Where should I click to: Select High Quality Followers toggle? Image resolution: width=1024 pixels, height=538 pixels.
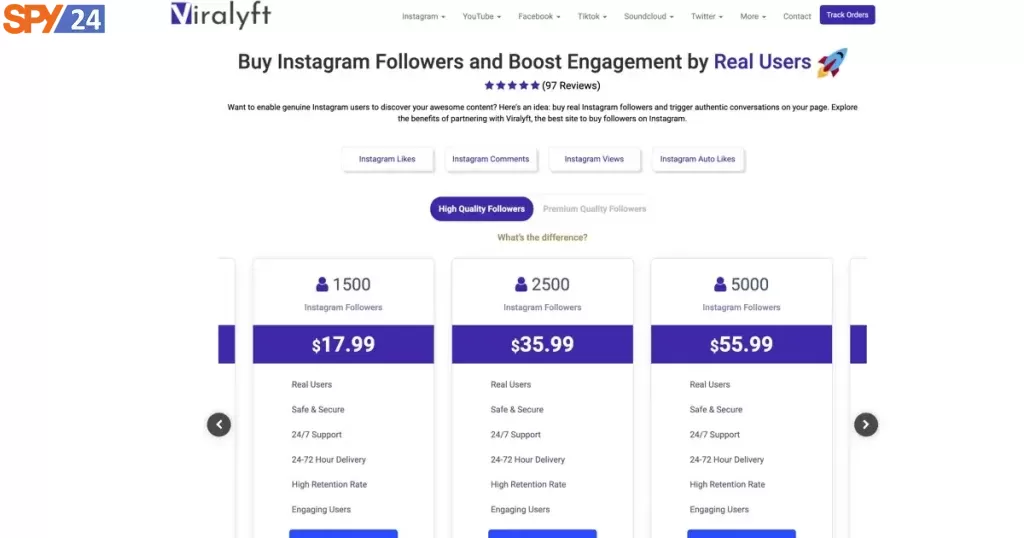pos(481,209)
